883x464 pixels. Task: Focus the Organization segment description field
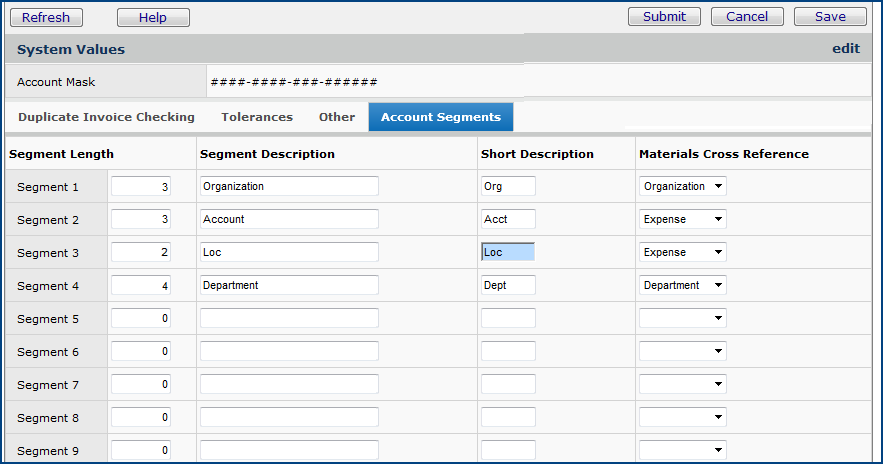coord(289,186)
